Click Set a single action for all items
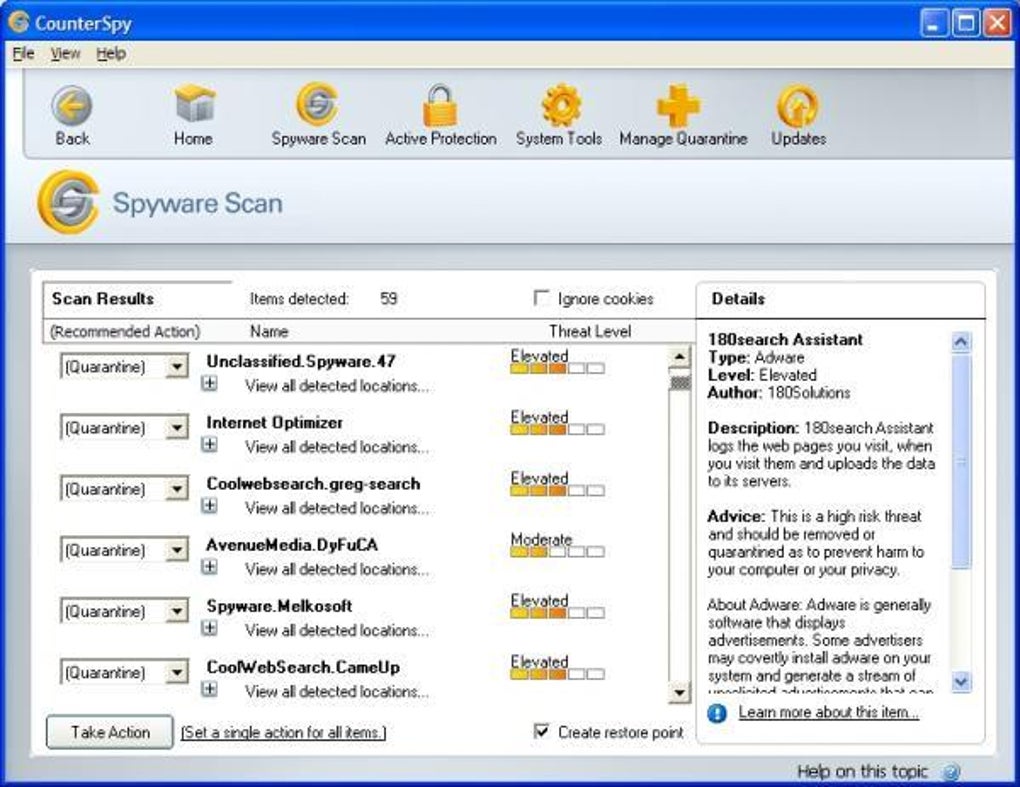 tap(283, 733)
